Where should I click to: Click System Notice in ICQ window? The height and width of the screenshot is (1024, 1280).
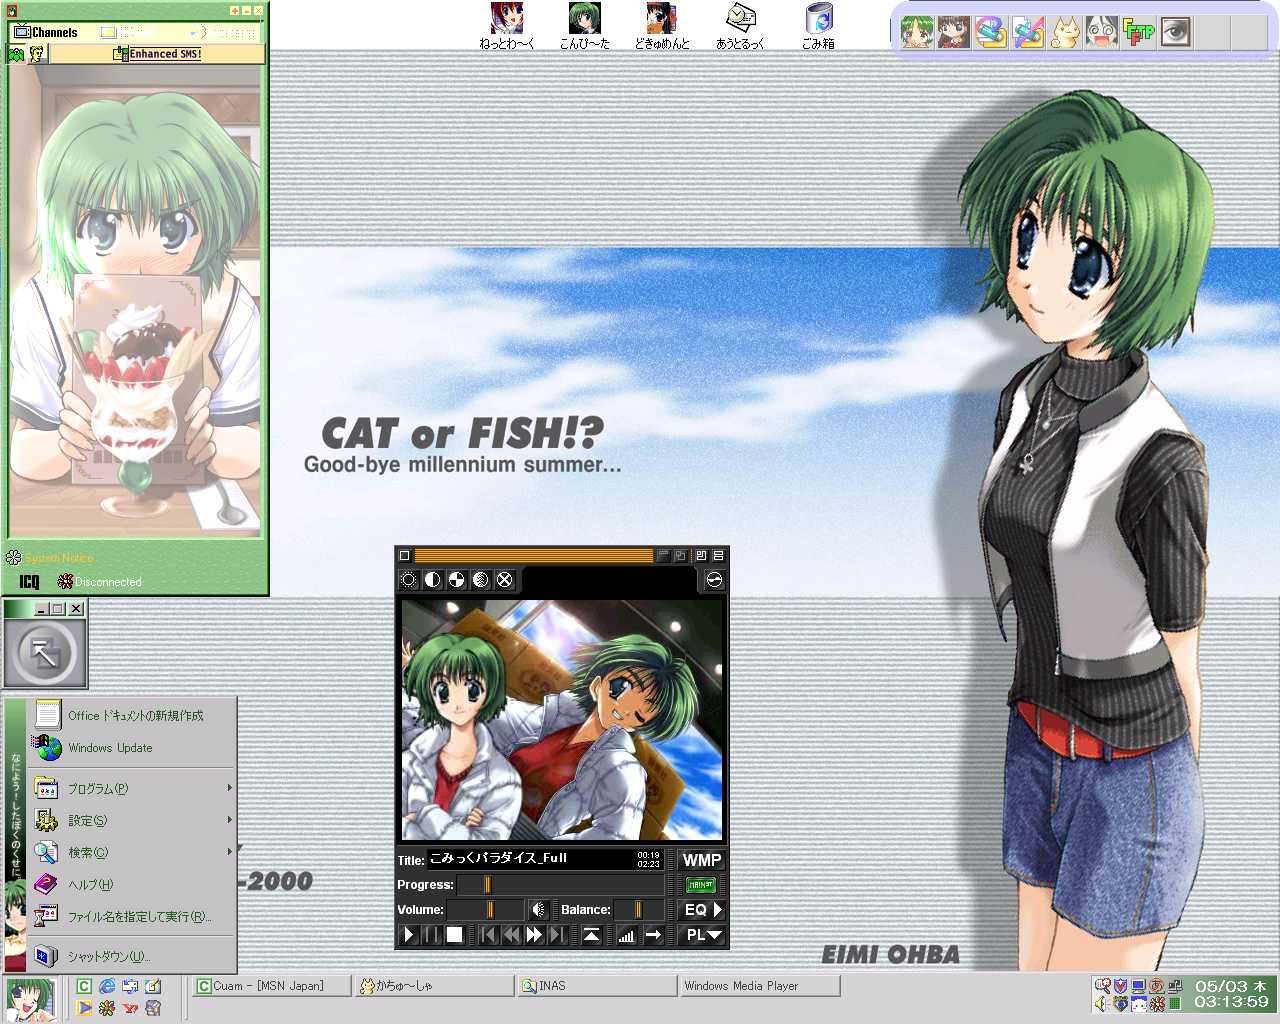click(50, 558)
